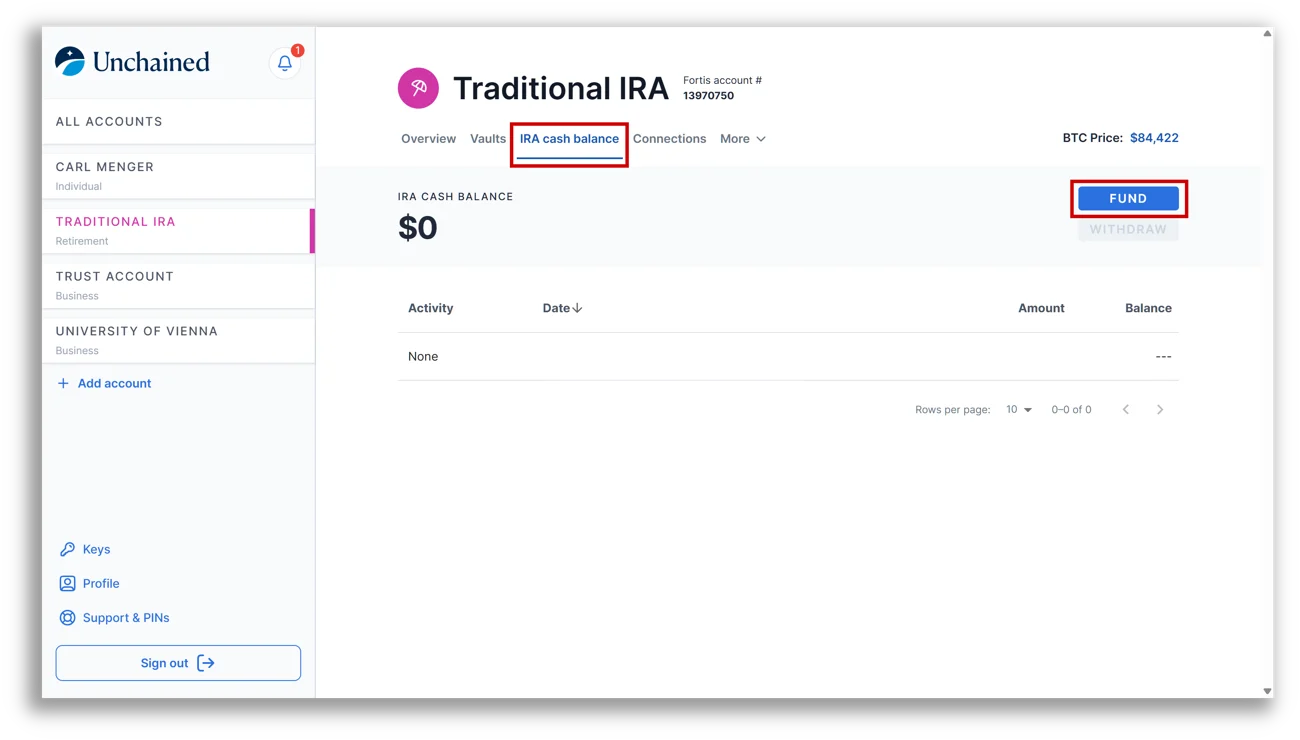Click the Unchained logo

(133, 62)
